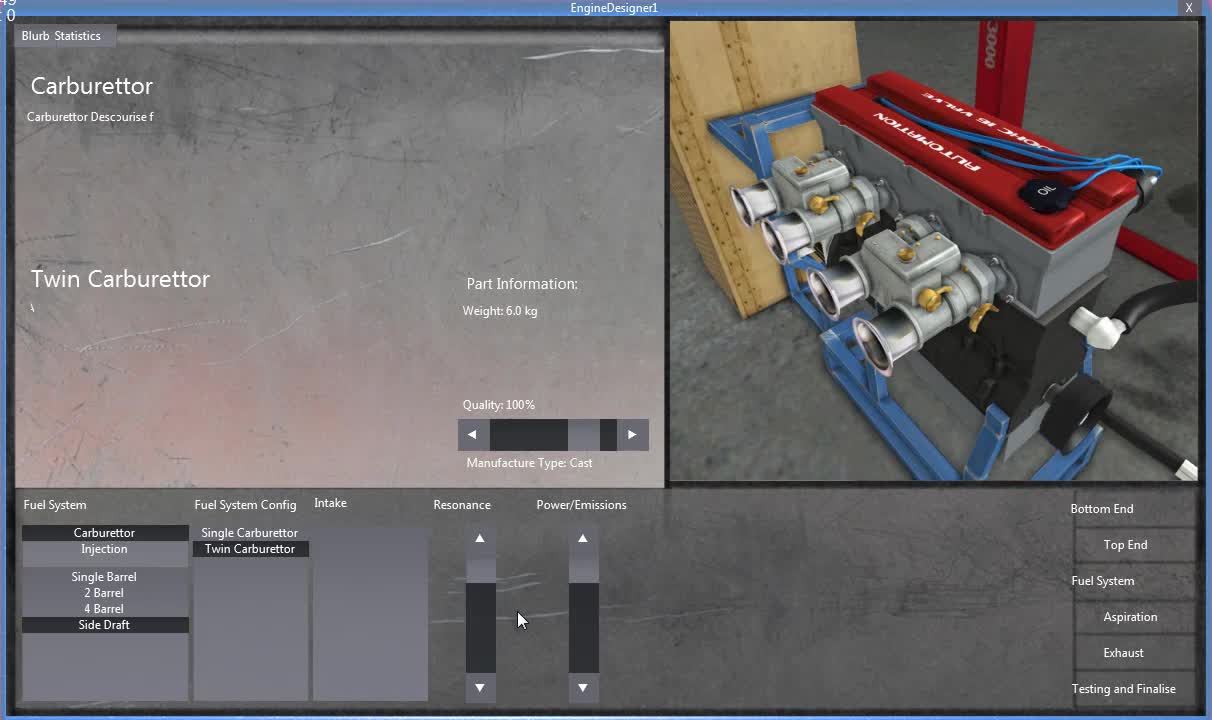The width and height of the screenshot is (1212, 720).
Task: Click the Quality slider handle
Action: coord(608,434)
